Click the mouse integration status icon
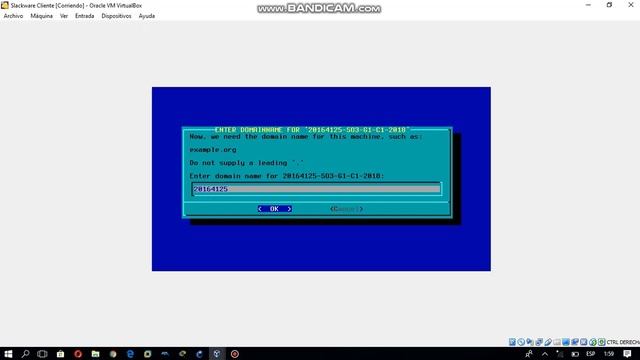 593,342
